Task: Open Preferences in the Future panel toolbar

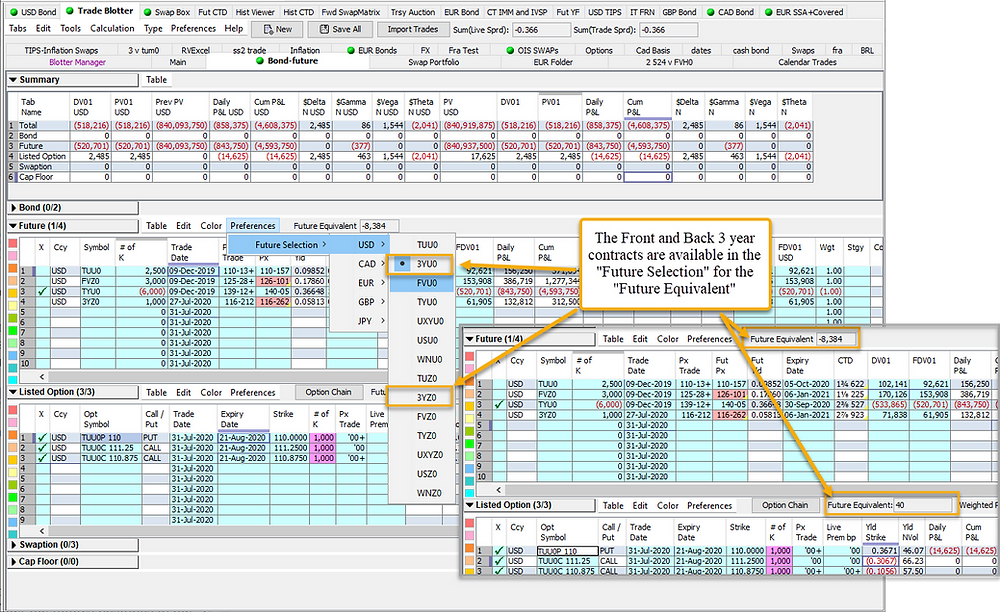Action: click(x=253, y=226)
